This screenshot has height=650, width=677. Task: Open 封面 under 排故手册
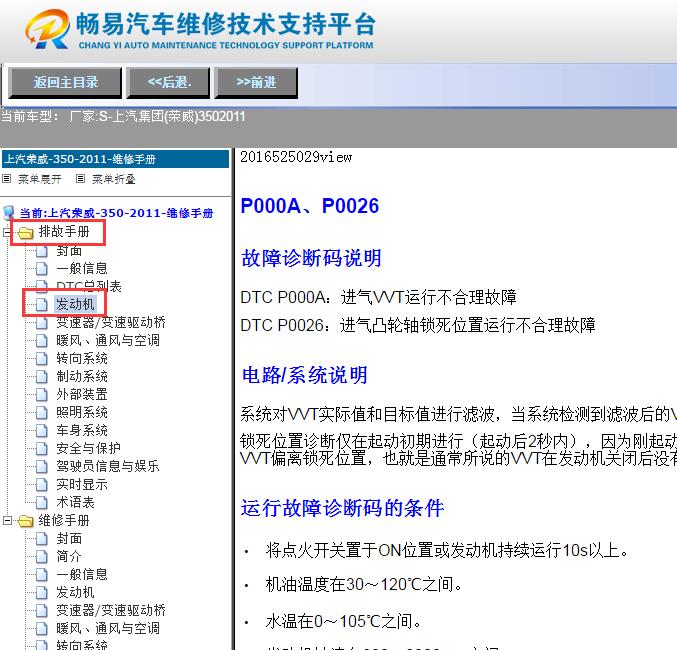pos(69,250)
